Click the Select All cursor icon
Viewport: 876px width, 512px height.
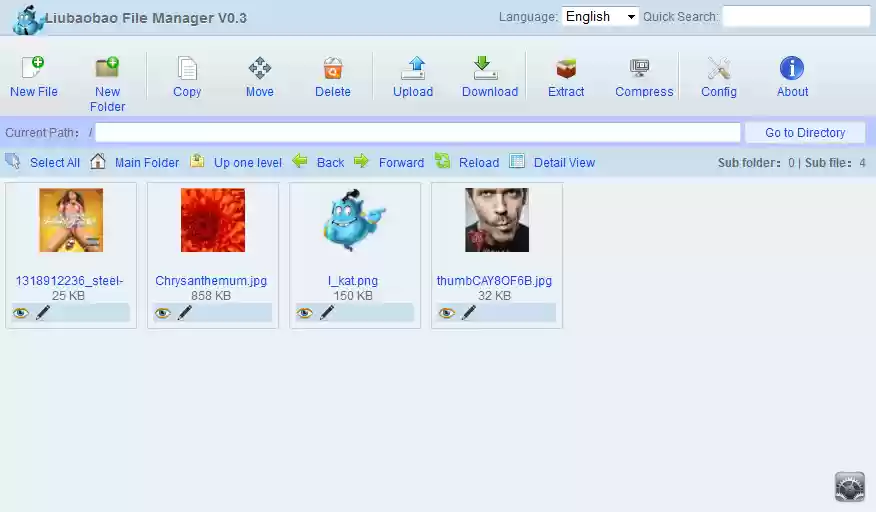[x=13, y=162]
